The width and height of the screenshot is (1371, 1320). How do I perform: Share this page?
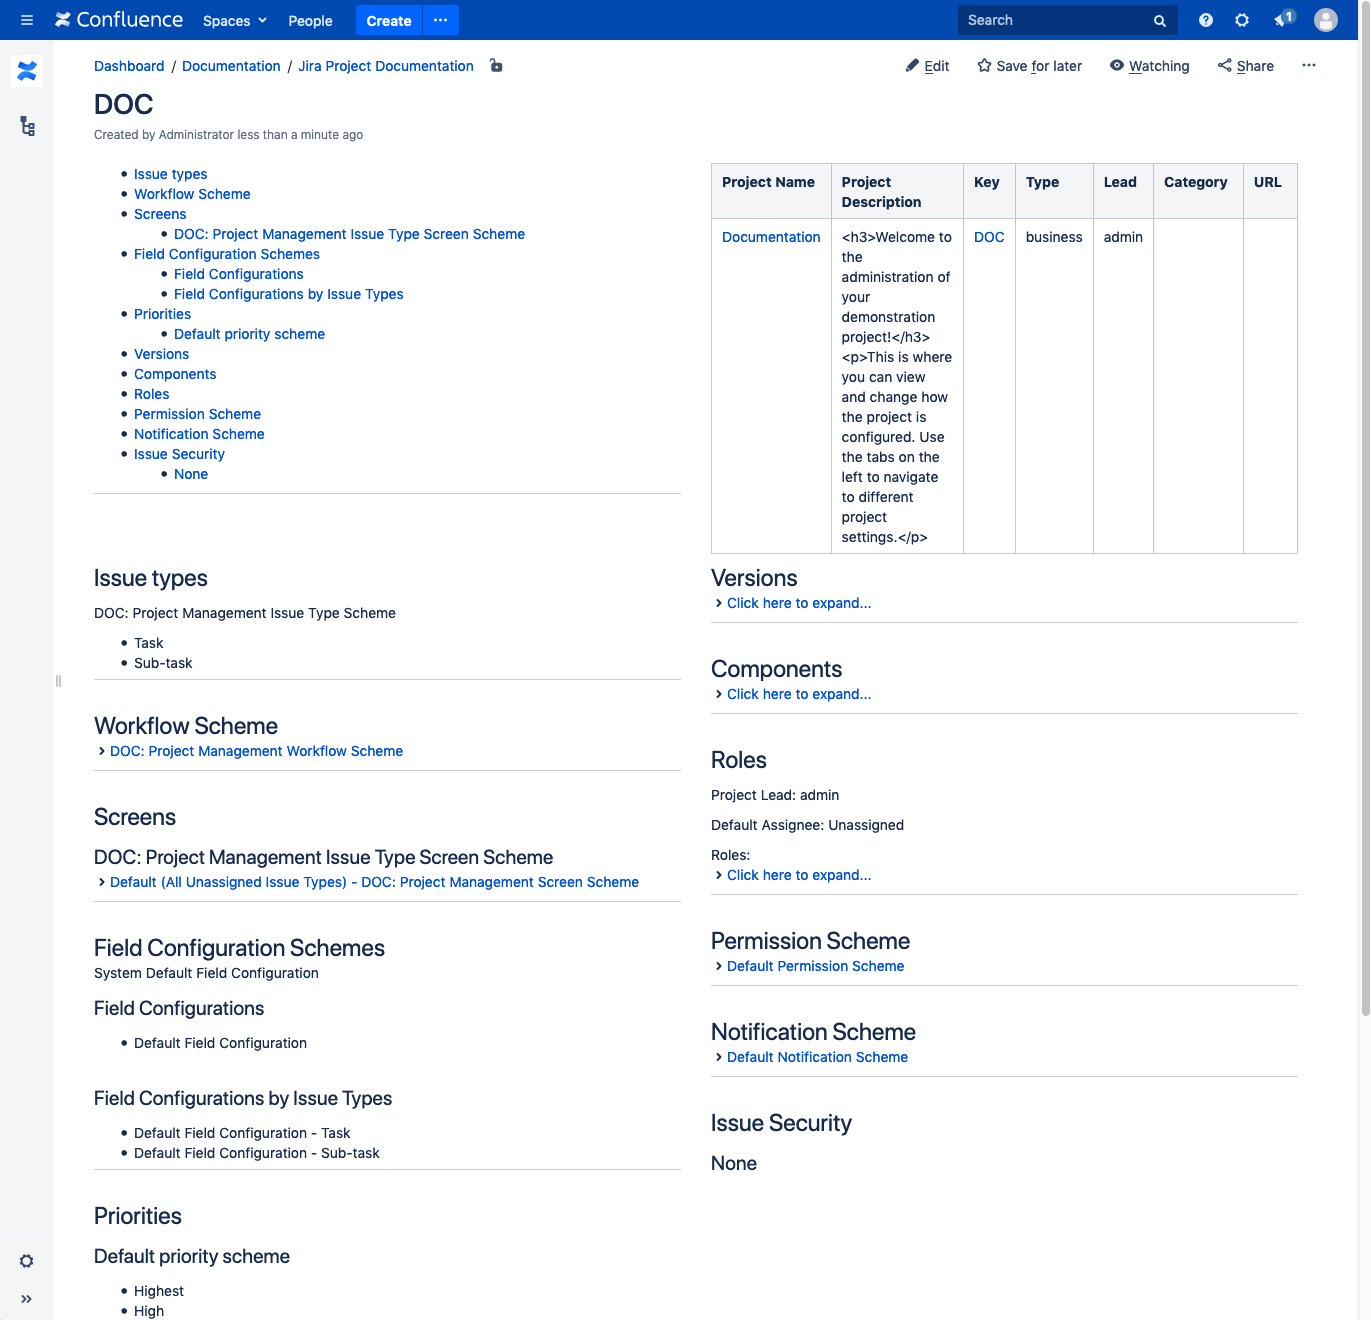pos(1246,66)
